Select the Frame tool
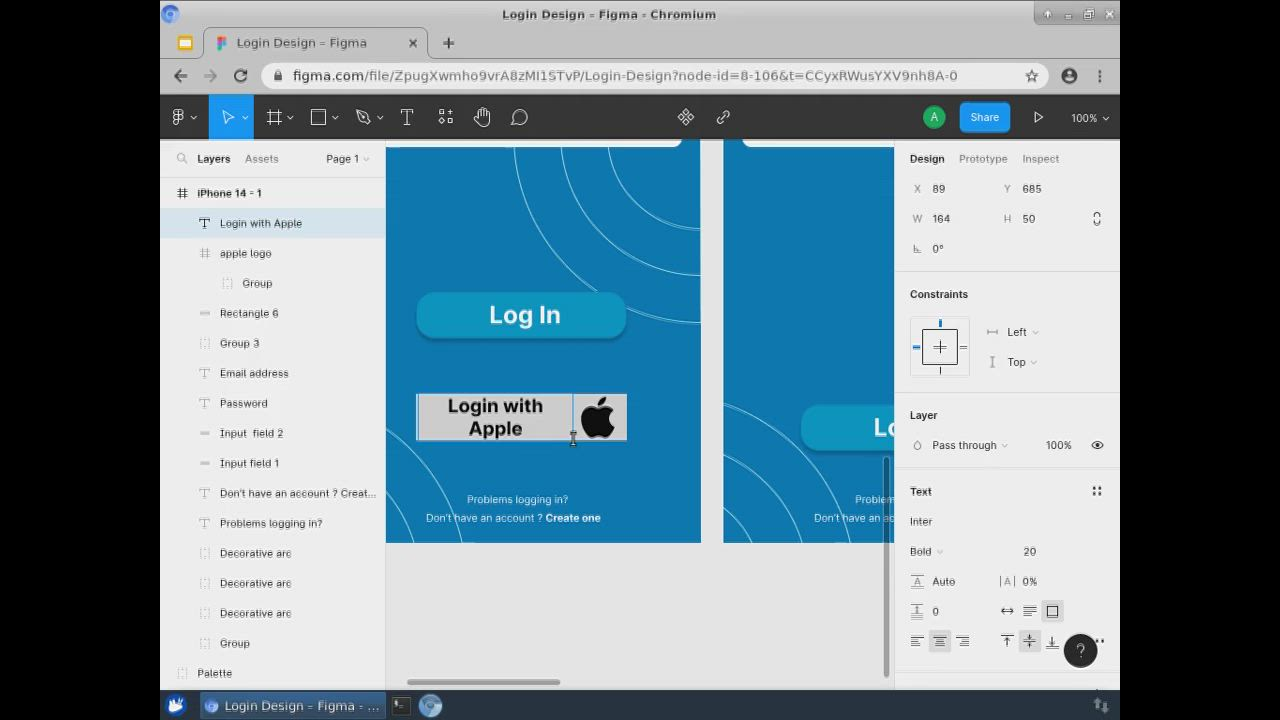 click(x=274, y=117)
